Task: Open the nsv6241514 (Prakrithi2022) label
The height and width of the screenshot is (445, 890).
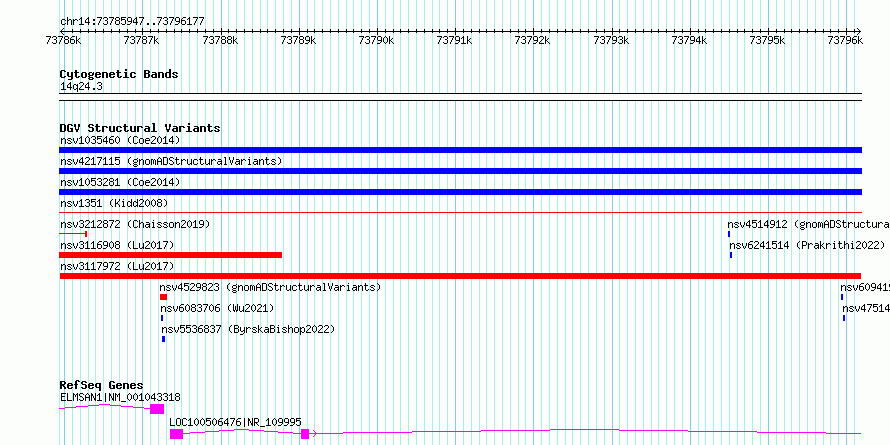Action: point(807,245)
